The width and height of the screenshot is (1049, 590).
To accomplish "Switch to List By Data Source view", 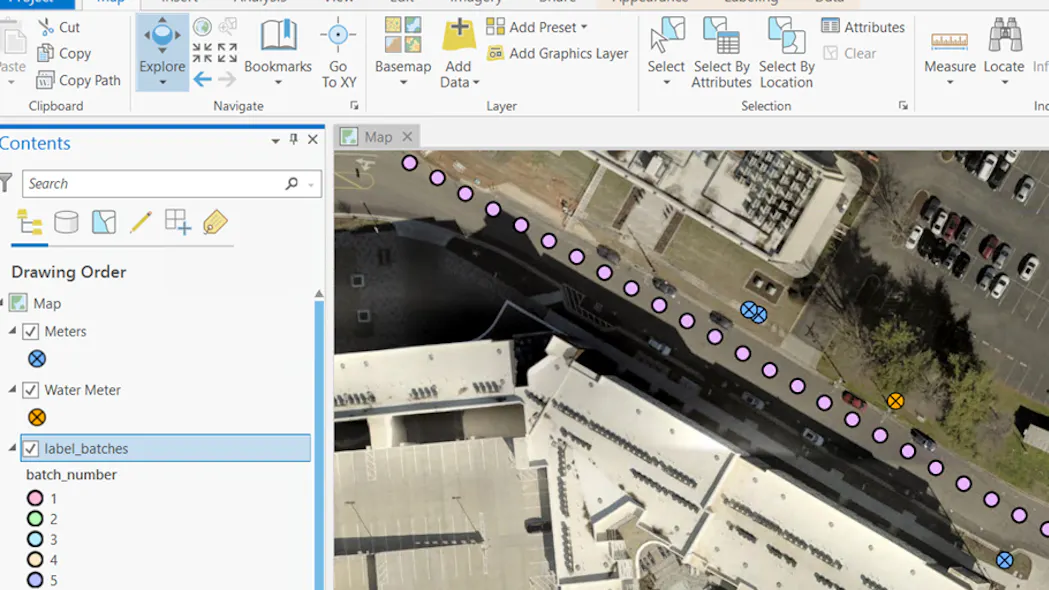I will (x=66, y=222).
